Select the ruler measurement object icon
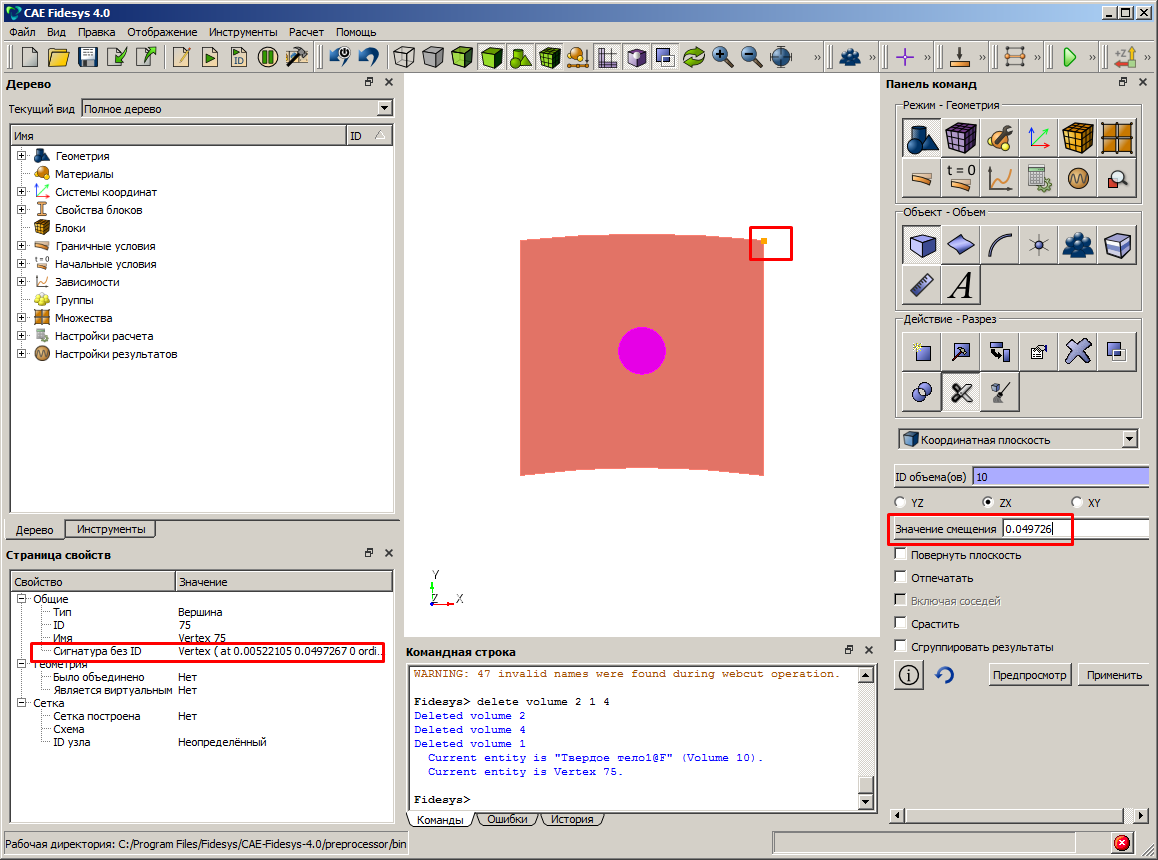This screenshot has width=1158, height=860. click(922, 285)
